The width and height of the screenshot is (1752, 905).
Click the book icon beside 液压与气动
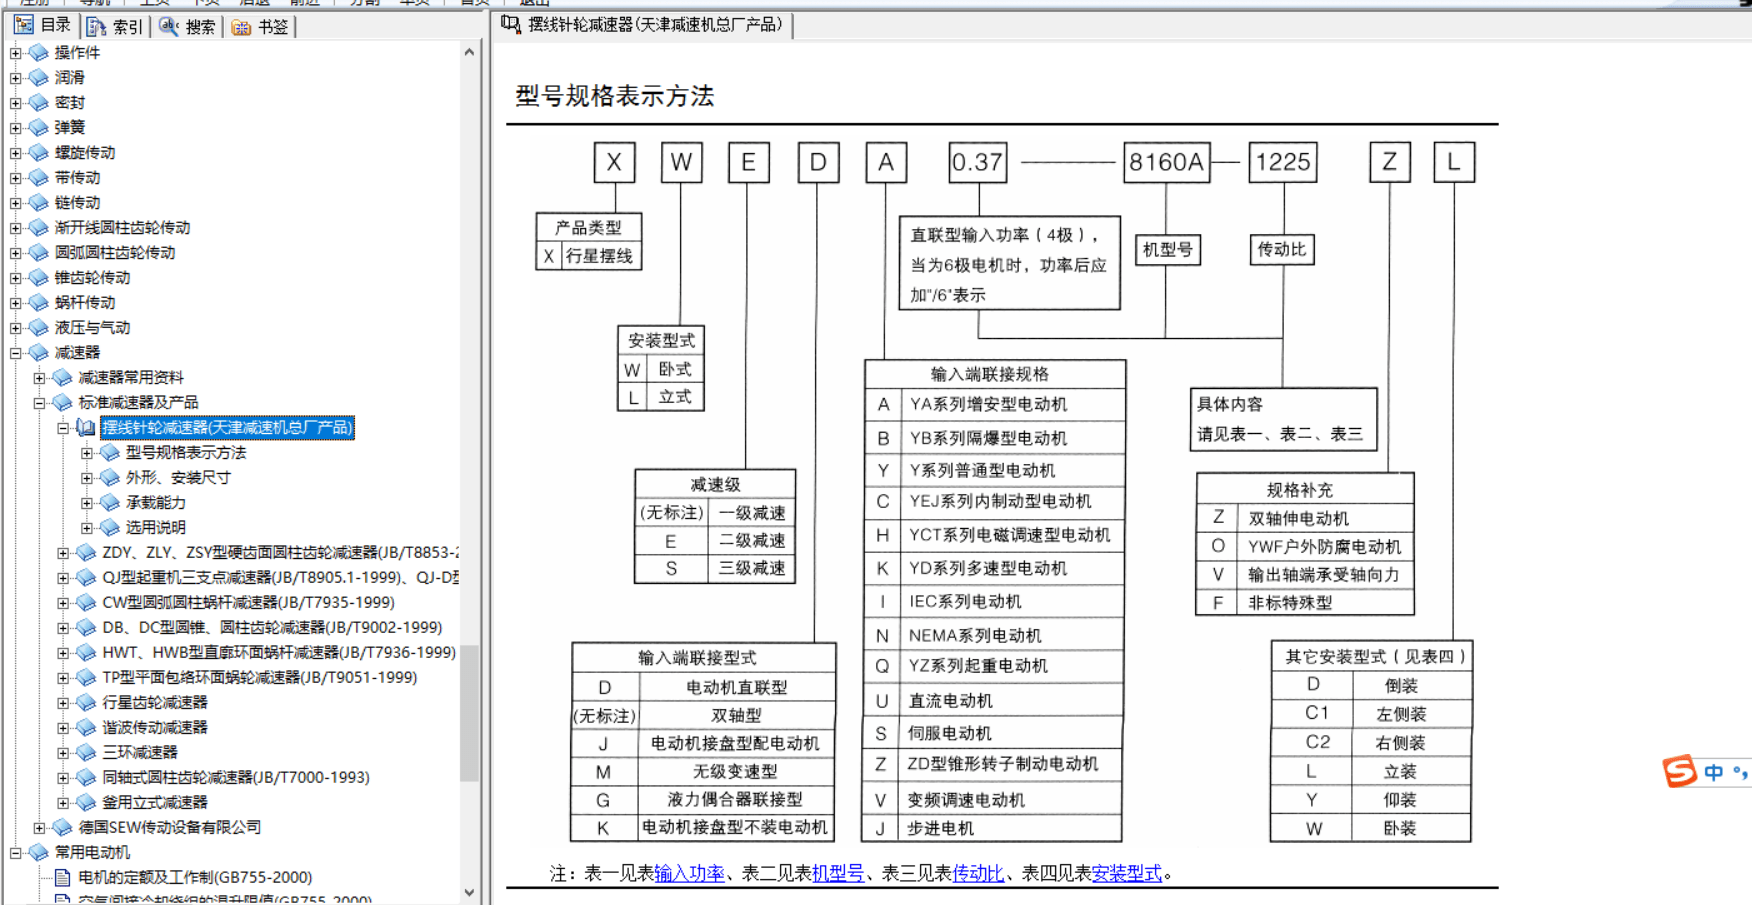[39, 327]
